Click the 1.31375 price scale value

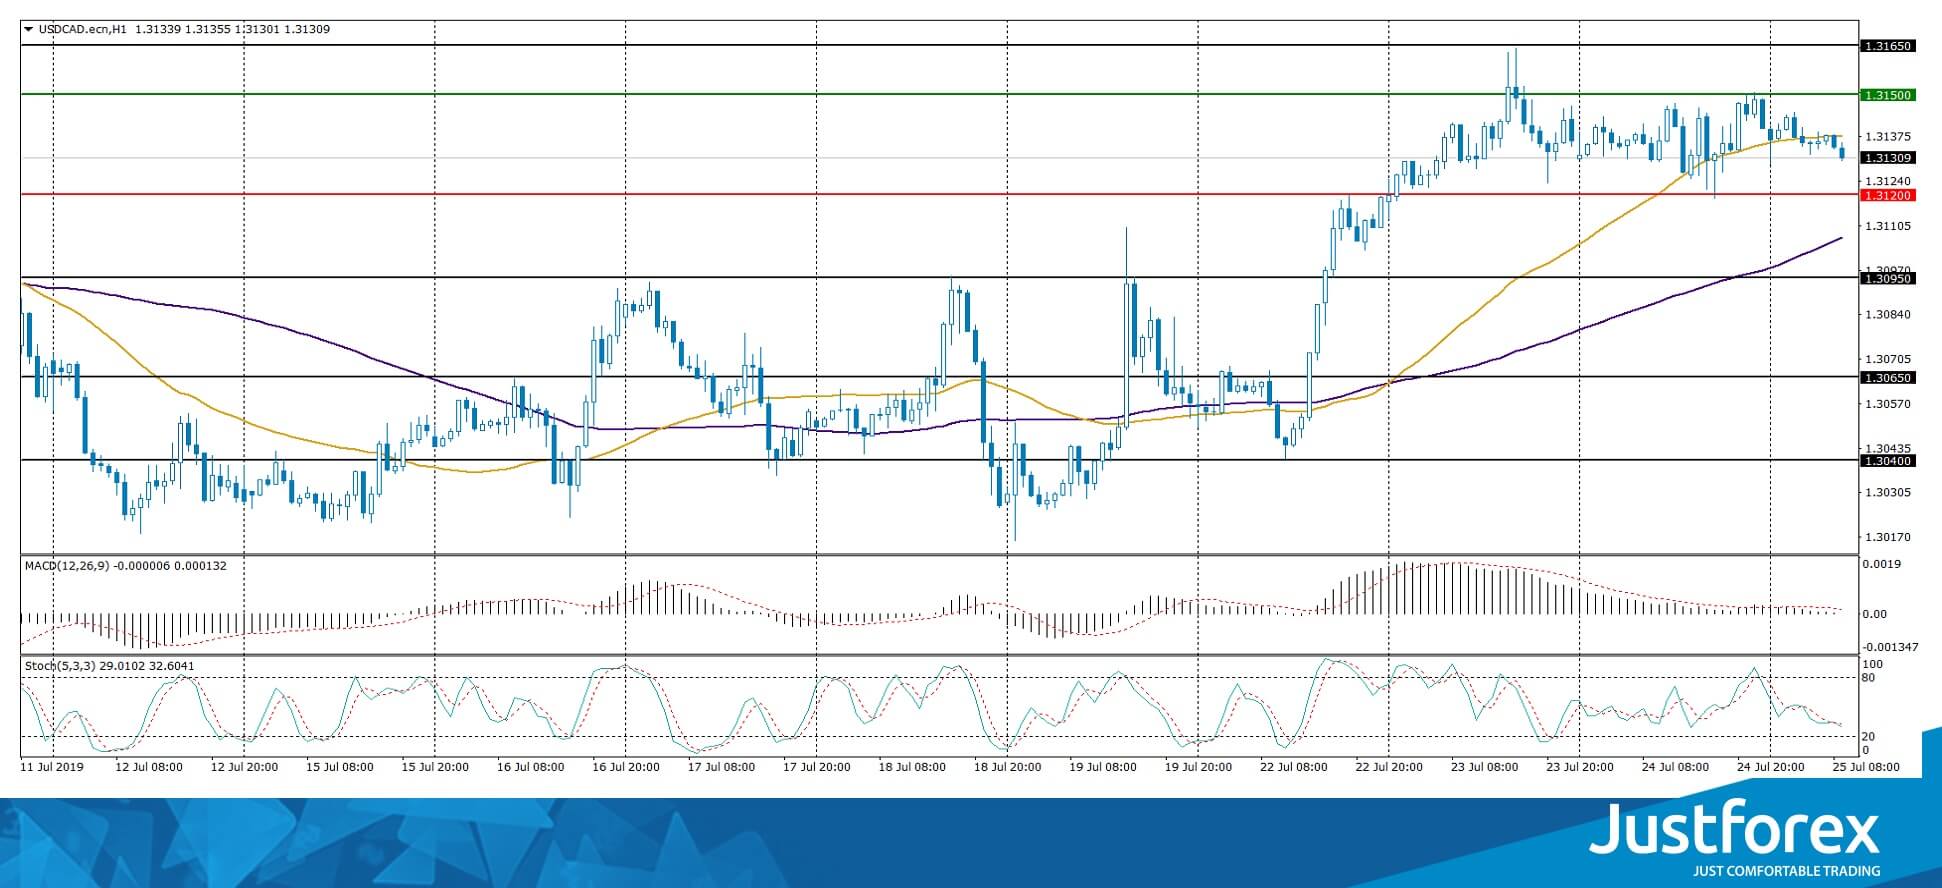(1888, 137)
